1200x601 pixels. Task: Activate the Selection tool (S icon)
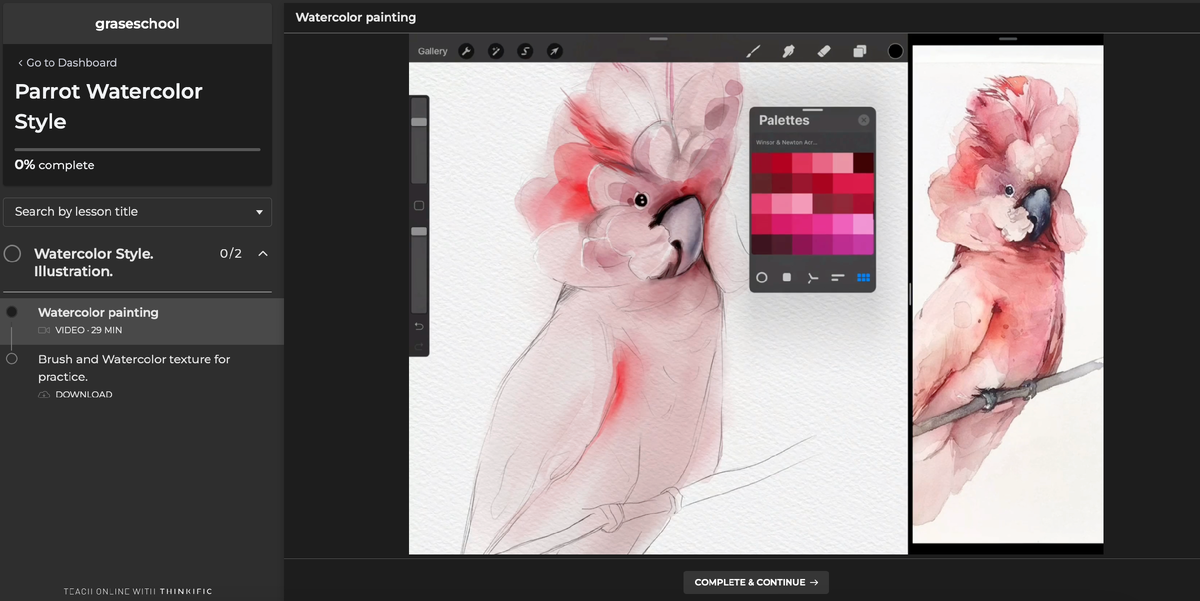pos(525,51)
